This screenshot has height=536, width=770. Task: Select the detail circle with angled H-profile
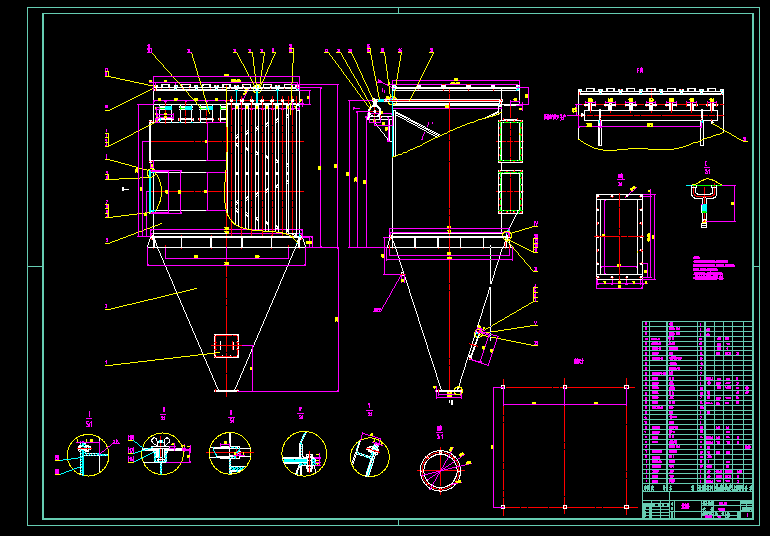370,456
